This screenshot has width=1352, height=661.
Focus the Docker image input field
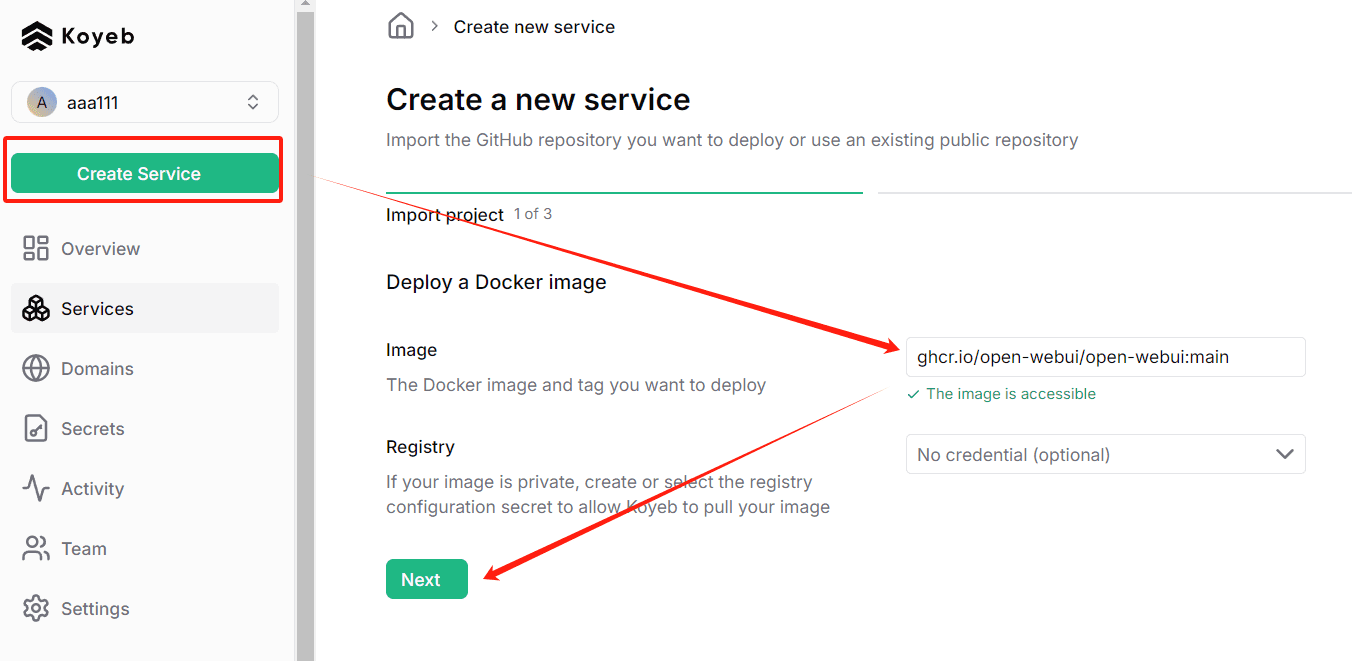click(x=1105, y=357)
